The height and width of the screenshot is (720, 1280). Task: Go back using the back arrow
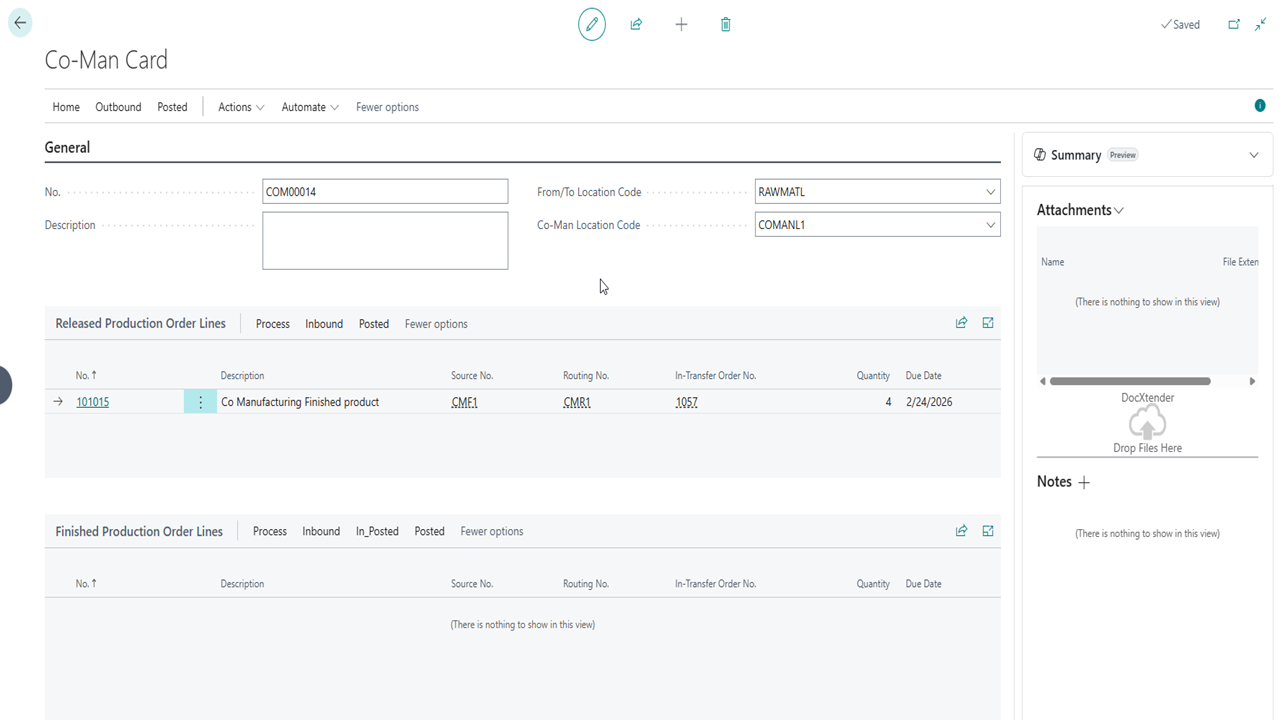(20, 23)
